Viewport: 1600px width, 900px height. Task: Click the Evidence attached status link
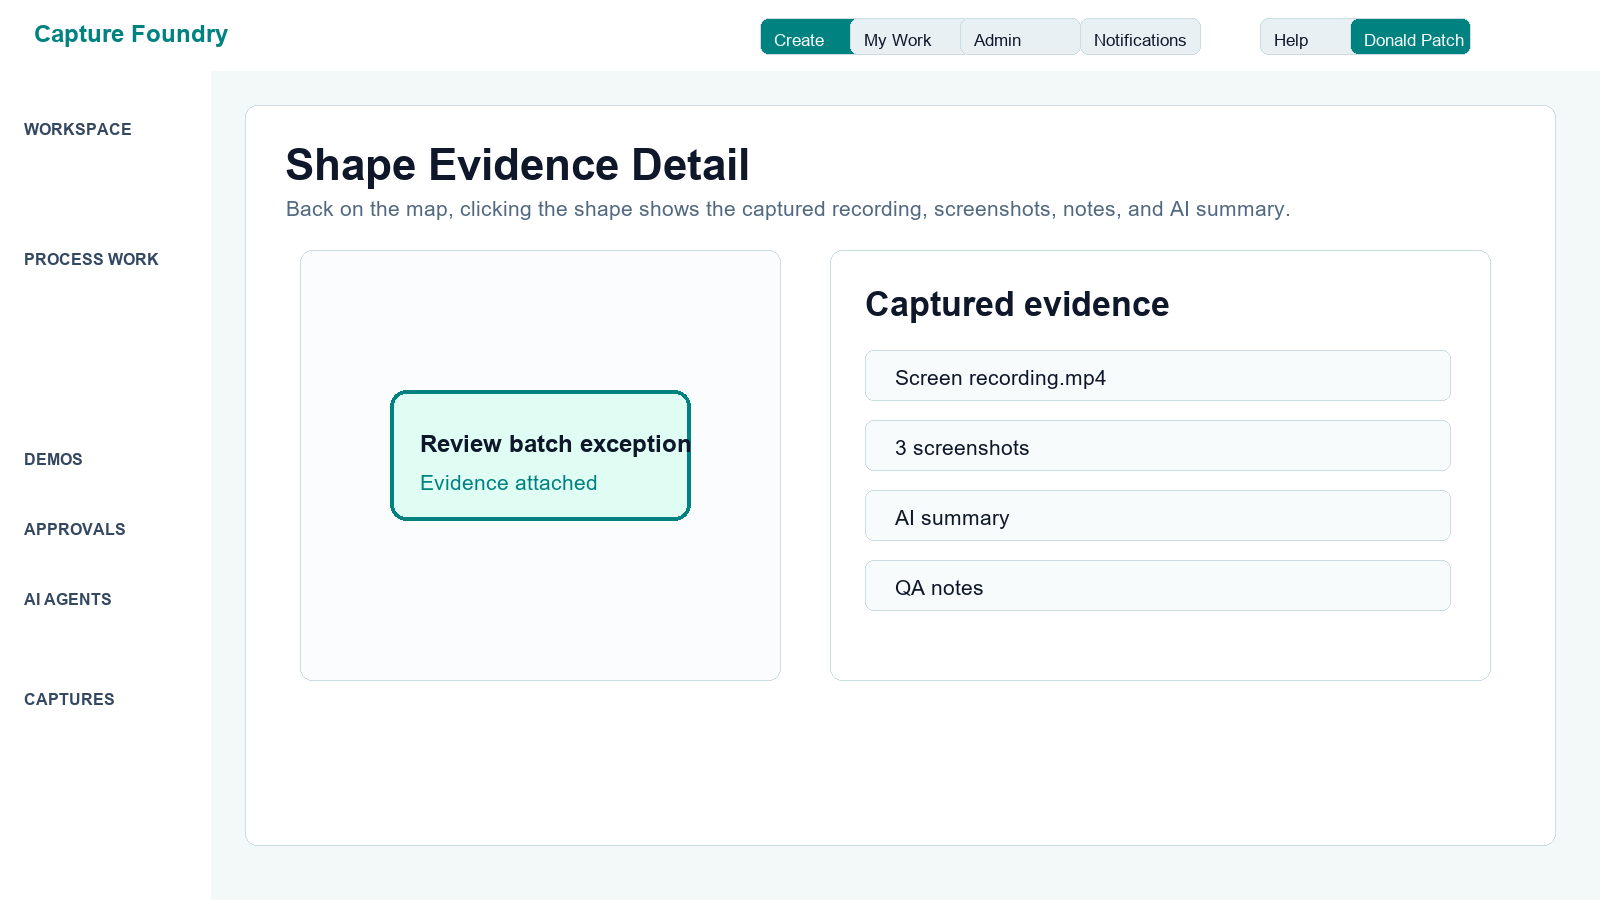click(508, 483)
